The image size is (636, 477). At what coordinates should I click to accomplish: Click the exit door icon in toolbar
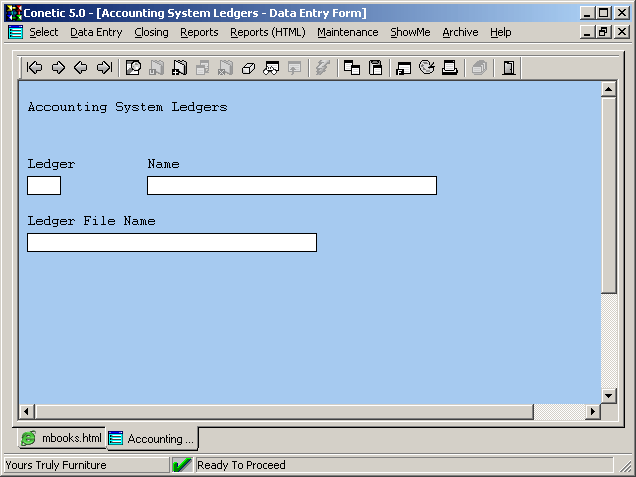click(509, 68)
